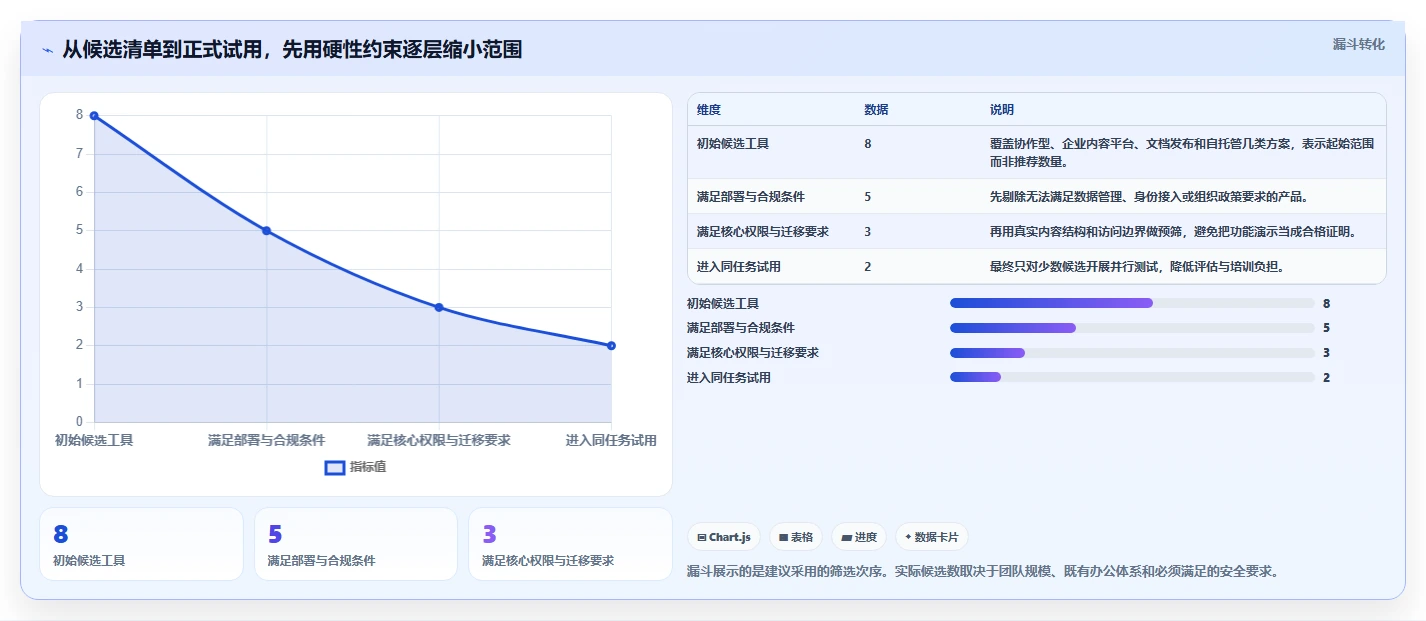Screen dimensions: 1426x621
Task: Select the 数据卡片 chip
Action: pyautogui.click(x=931, y=537)
